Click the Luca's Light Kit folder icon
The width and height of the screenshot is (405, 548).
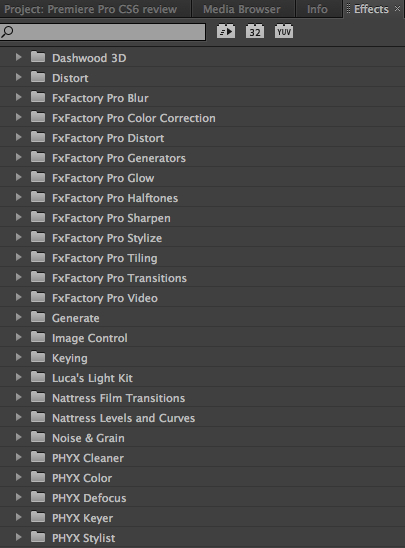coord(38,377)
